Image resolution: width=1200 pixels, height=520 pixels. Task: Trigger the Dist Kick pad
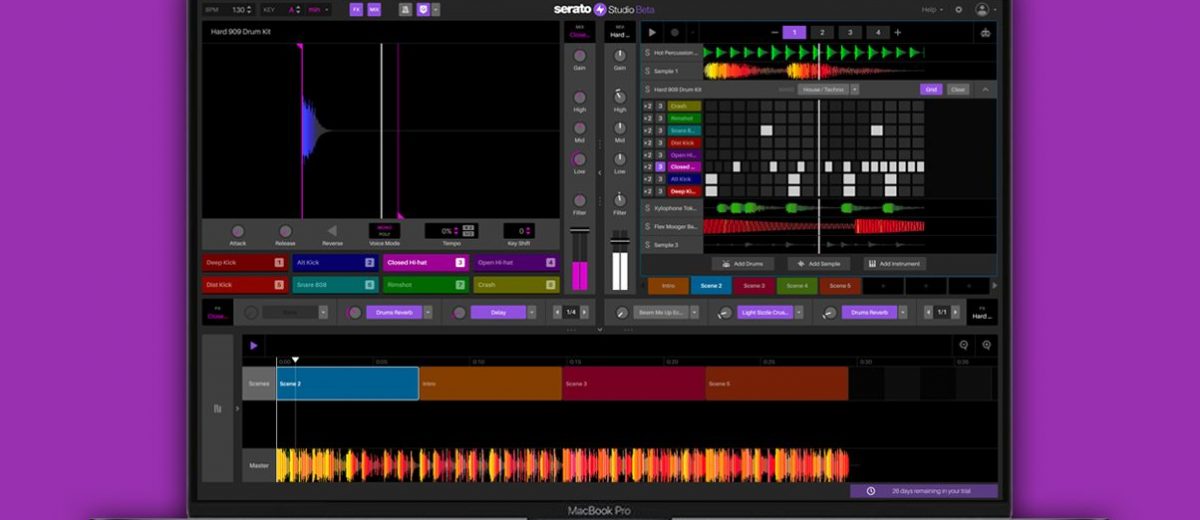tap(245, 285)
